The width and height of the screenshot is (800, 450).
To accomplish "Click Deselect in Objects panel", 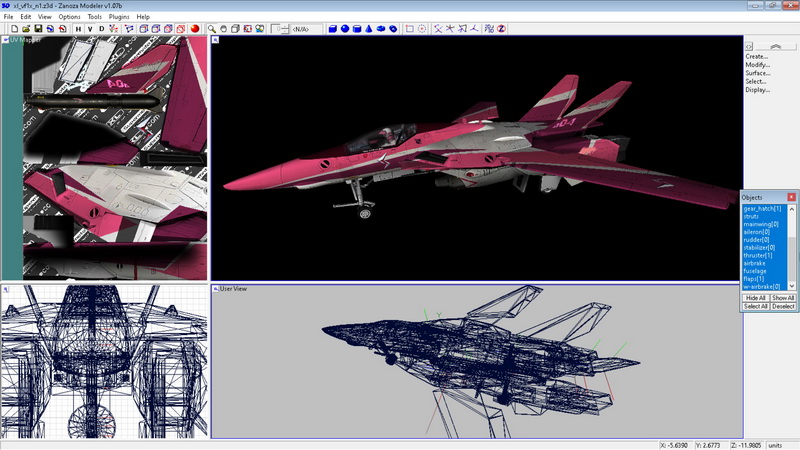I will click(x=783, y=306).
